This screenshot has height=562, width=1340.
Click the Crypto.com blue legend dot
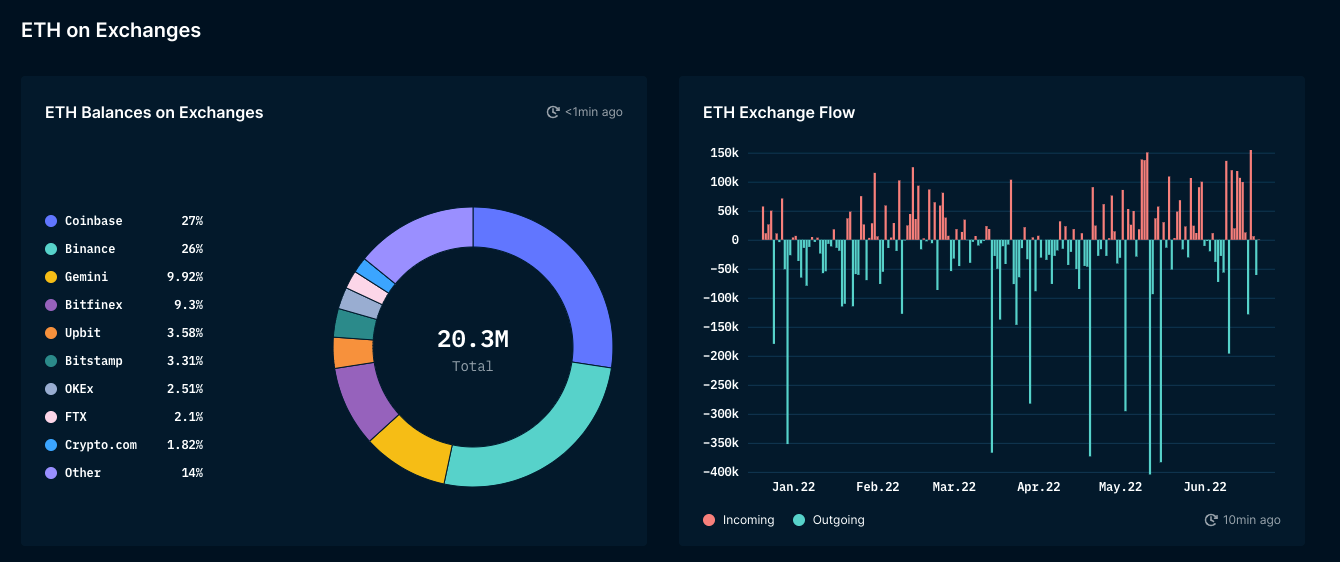(x=51, y=445)
